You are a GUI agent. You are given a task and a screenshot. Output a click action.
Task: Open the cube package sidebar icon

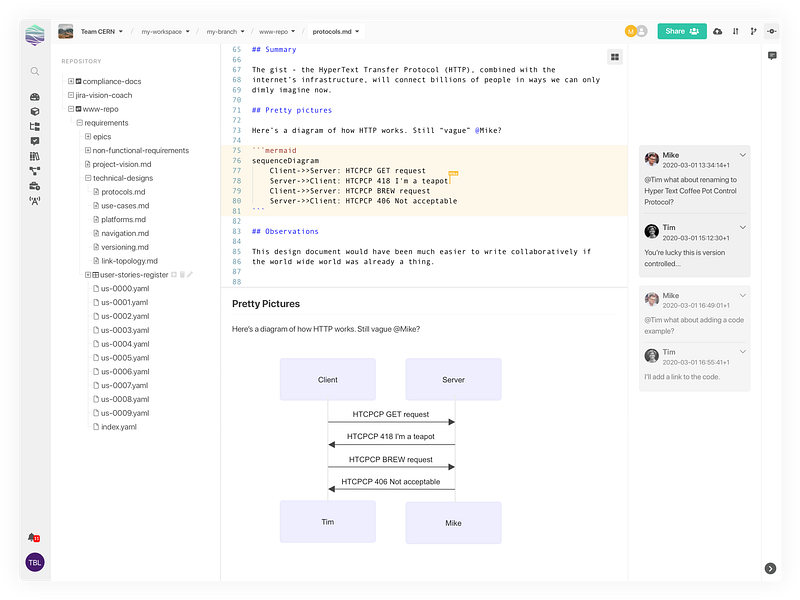[x=35, y=112]
